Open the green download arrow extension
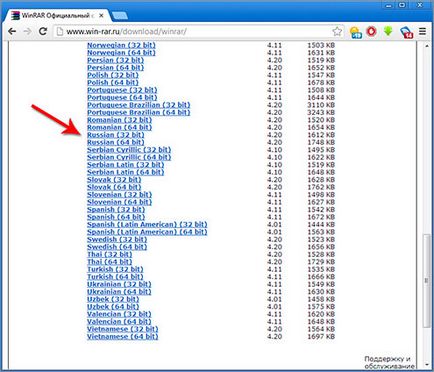Image resolution: width=434 pixels, height=372 pixels. click(388, 31)
